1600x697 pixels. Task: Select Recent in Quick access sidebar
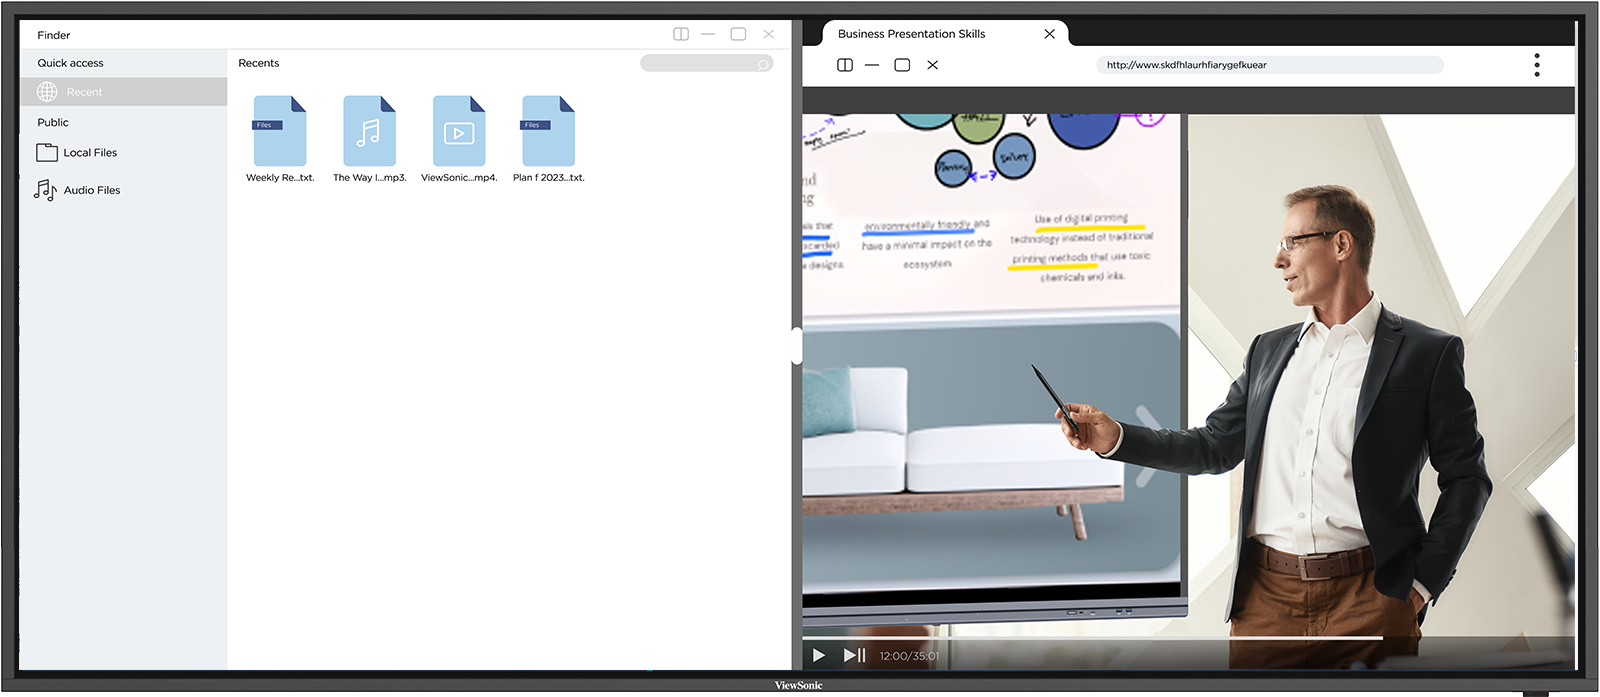(84, 92)
